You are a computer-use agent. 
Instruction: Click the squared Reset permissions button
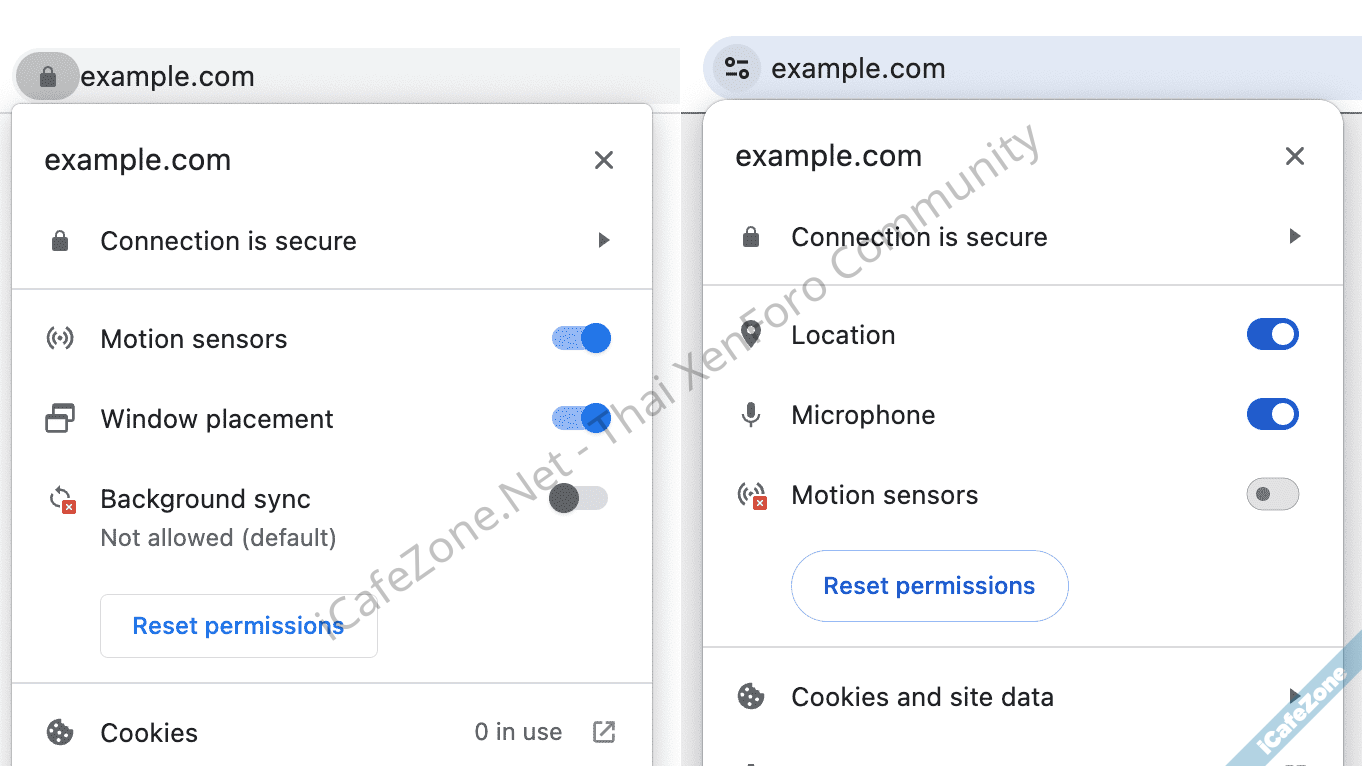click(x=238, y=626)
